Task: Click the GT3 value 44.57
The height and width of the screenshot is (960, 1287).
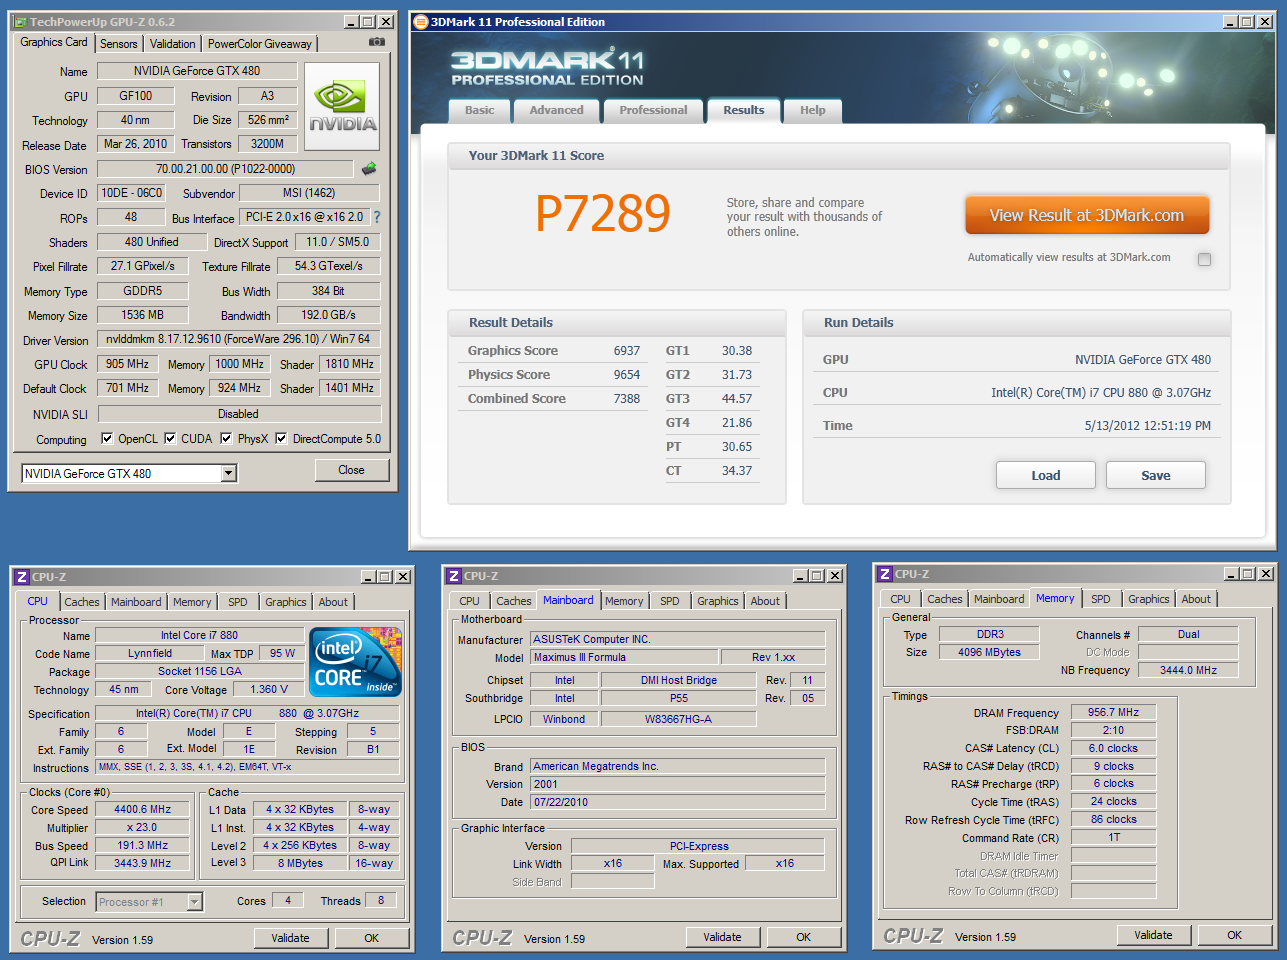Action: pos(737,399)
